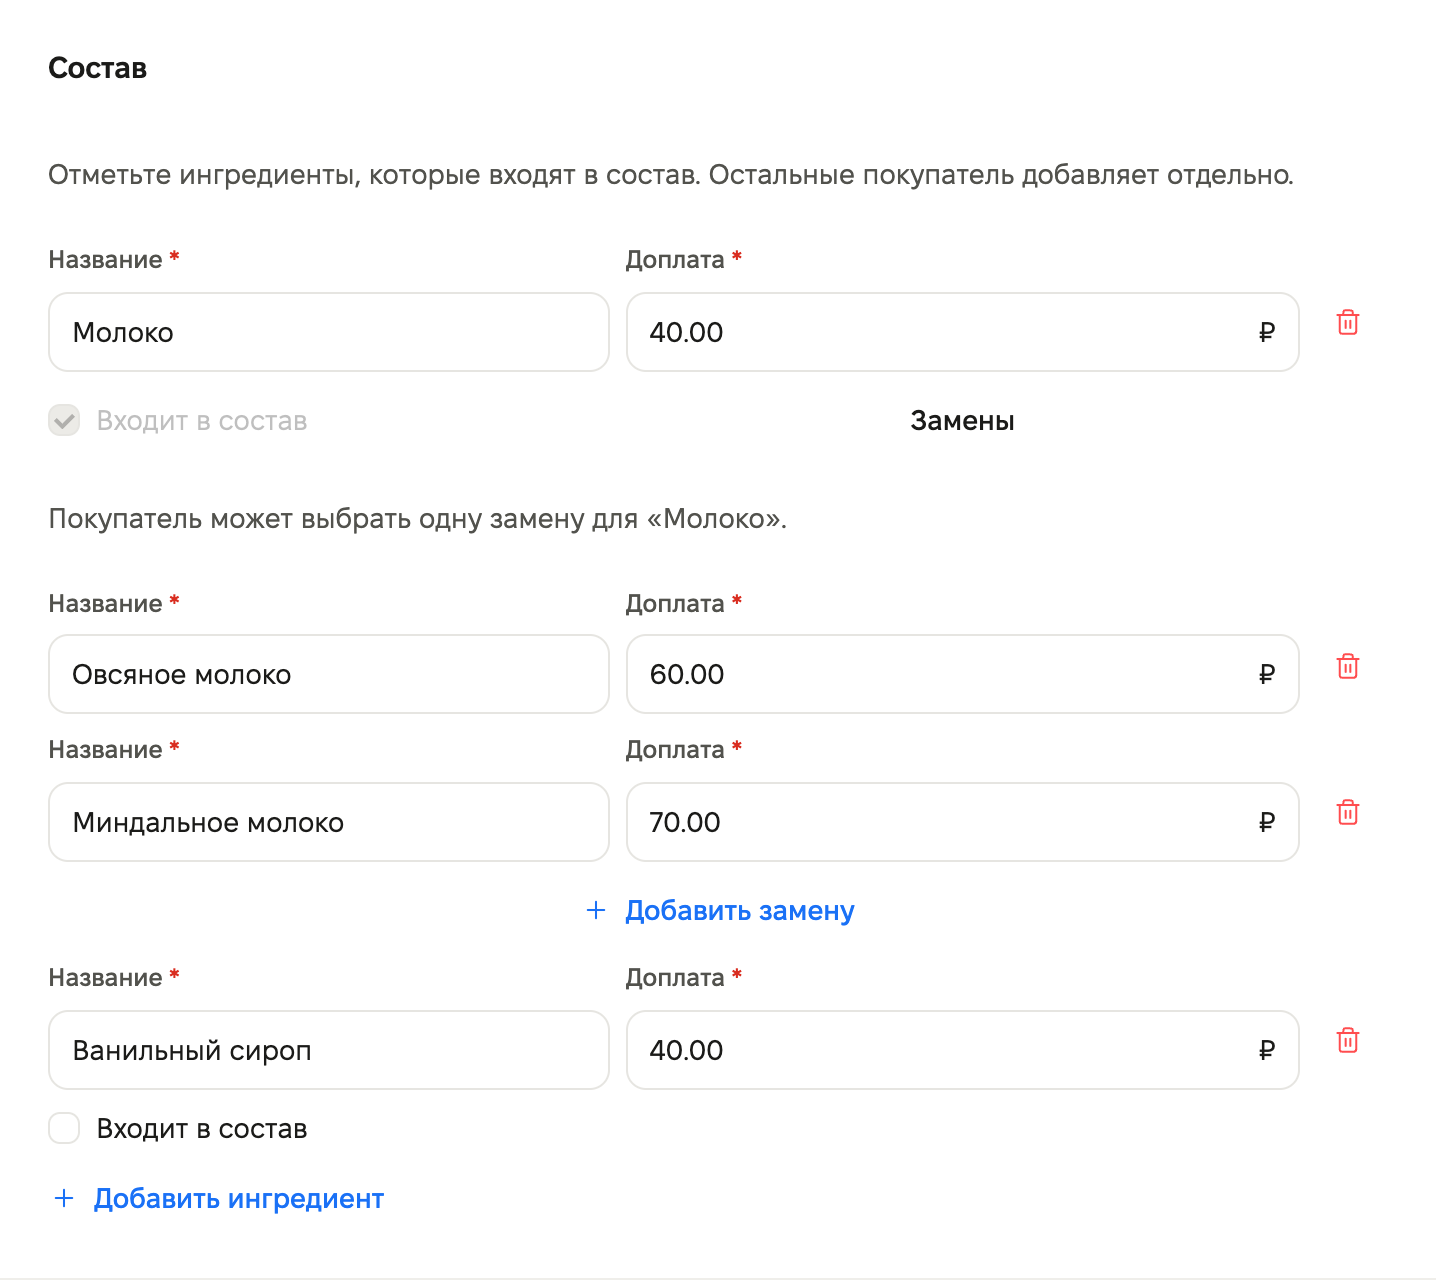This screenshot has width=1436, height=1280.
Task: Remove Ванильный сироп using the trash icon
Action: click(x=1348, y=1041)
